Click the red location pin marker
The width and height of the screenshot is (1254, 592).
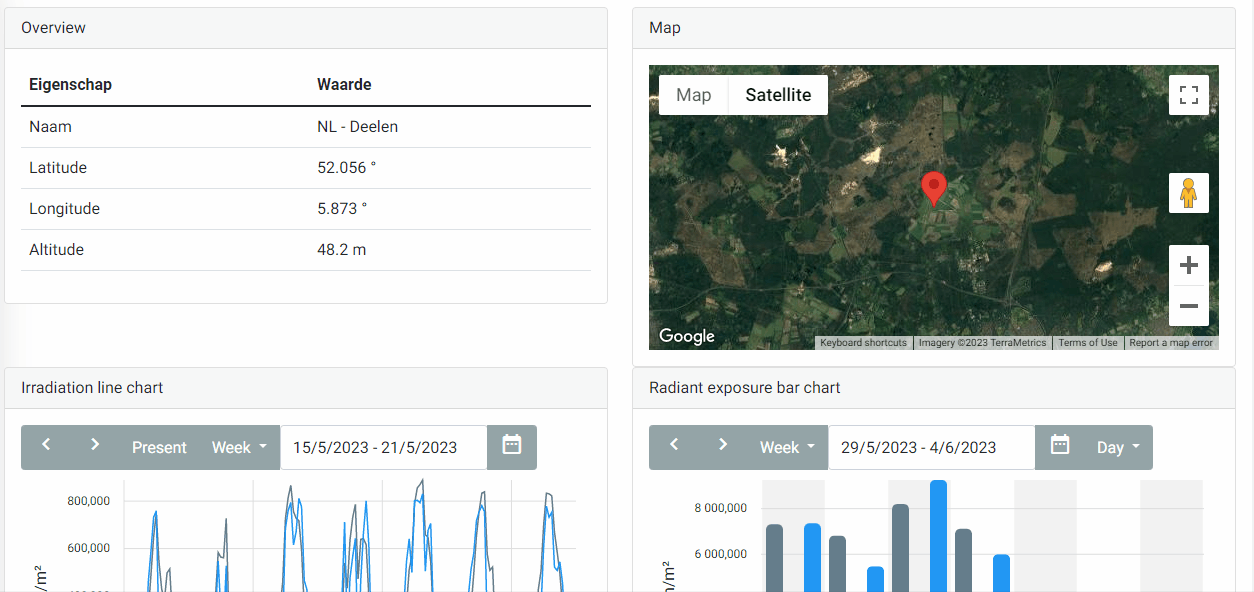point(934,189)
